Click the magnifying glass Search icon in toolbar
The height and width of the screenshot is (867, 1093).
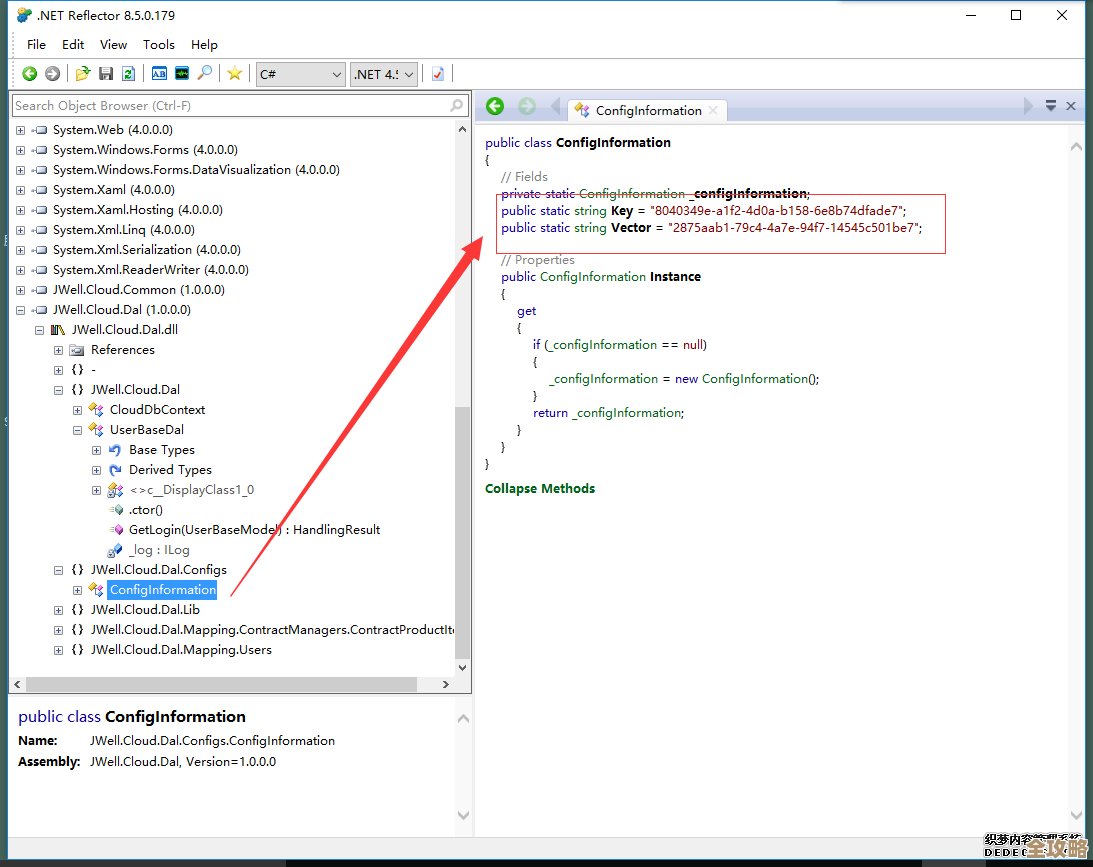[x=204, y=73]
